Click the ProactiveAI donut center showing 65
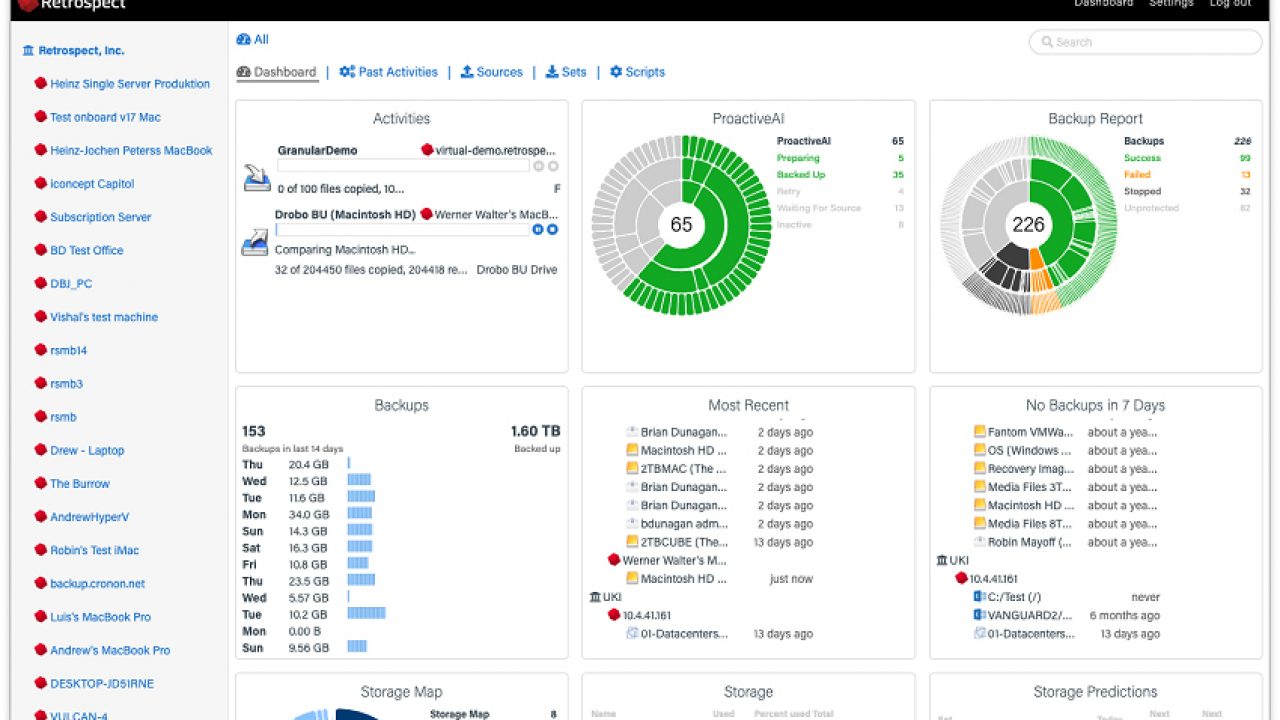The width and height of the screenshot is (1280, 720). [x=681, y=225]
